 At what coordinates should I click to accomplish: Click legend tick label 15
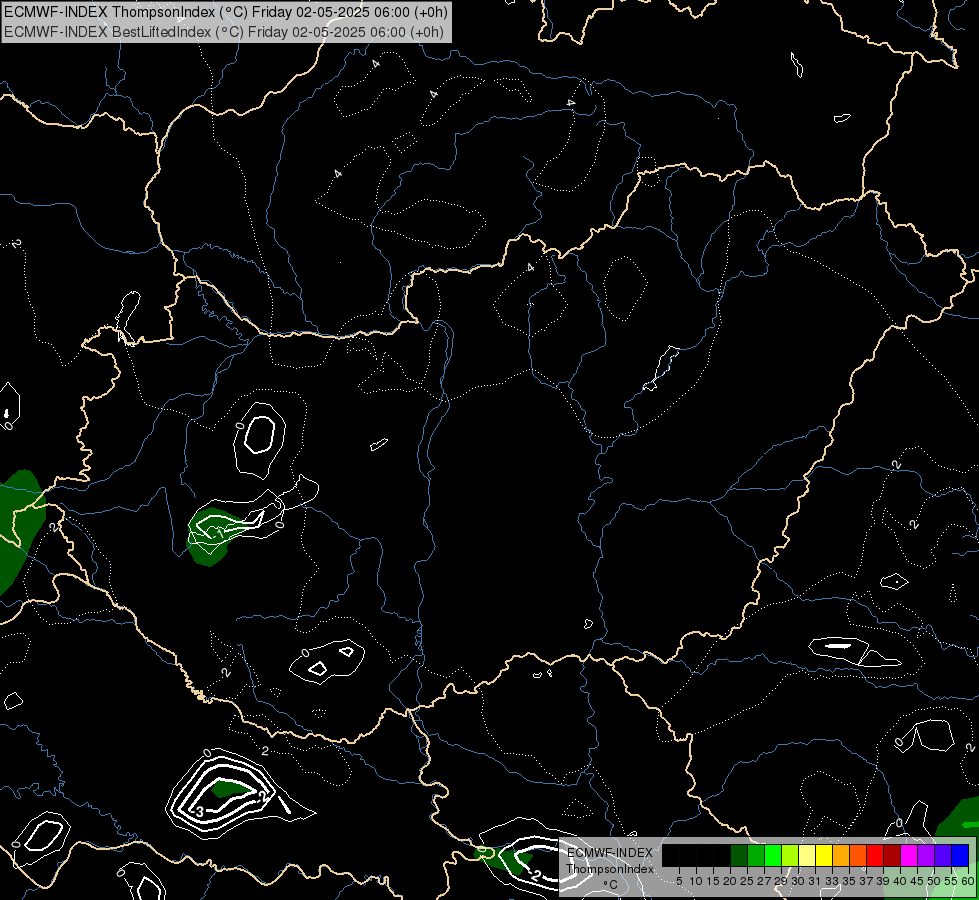click(x=713, y=881)
